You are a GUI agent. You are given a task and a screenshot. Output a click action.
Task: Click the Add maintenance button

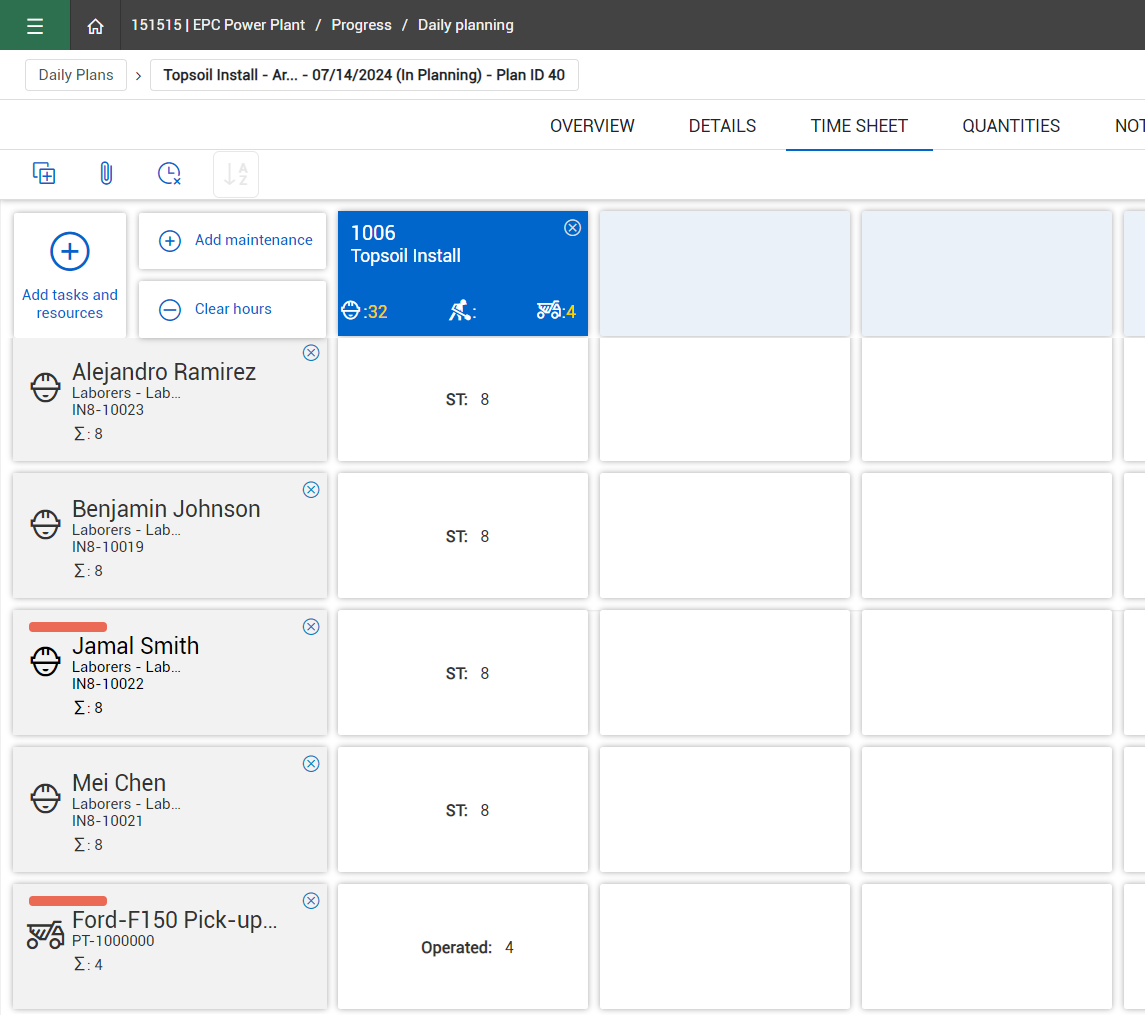pos(232,241)
